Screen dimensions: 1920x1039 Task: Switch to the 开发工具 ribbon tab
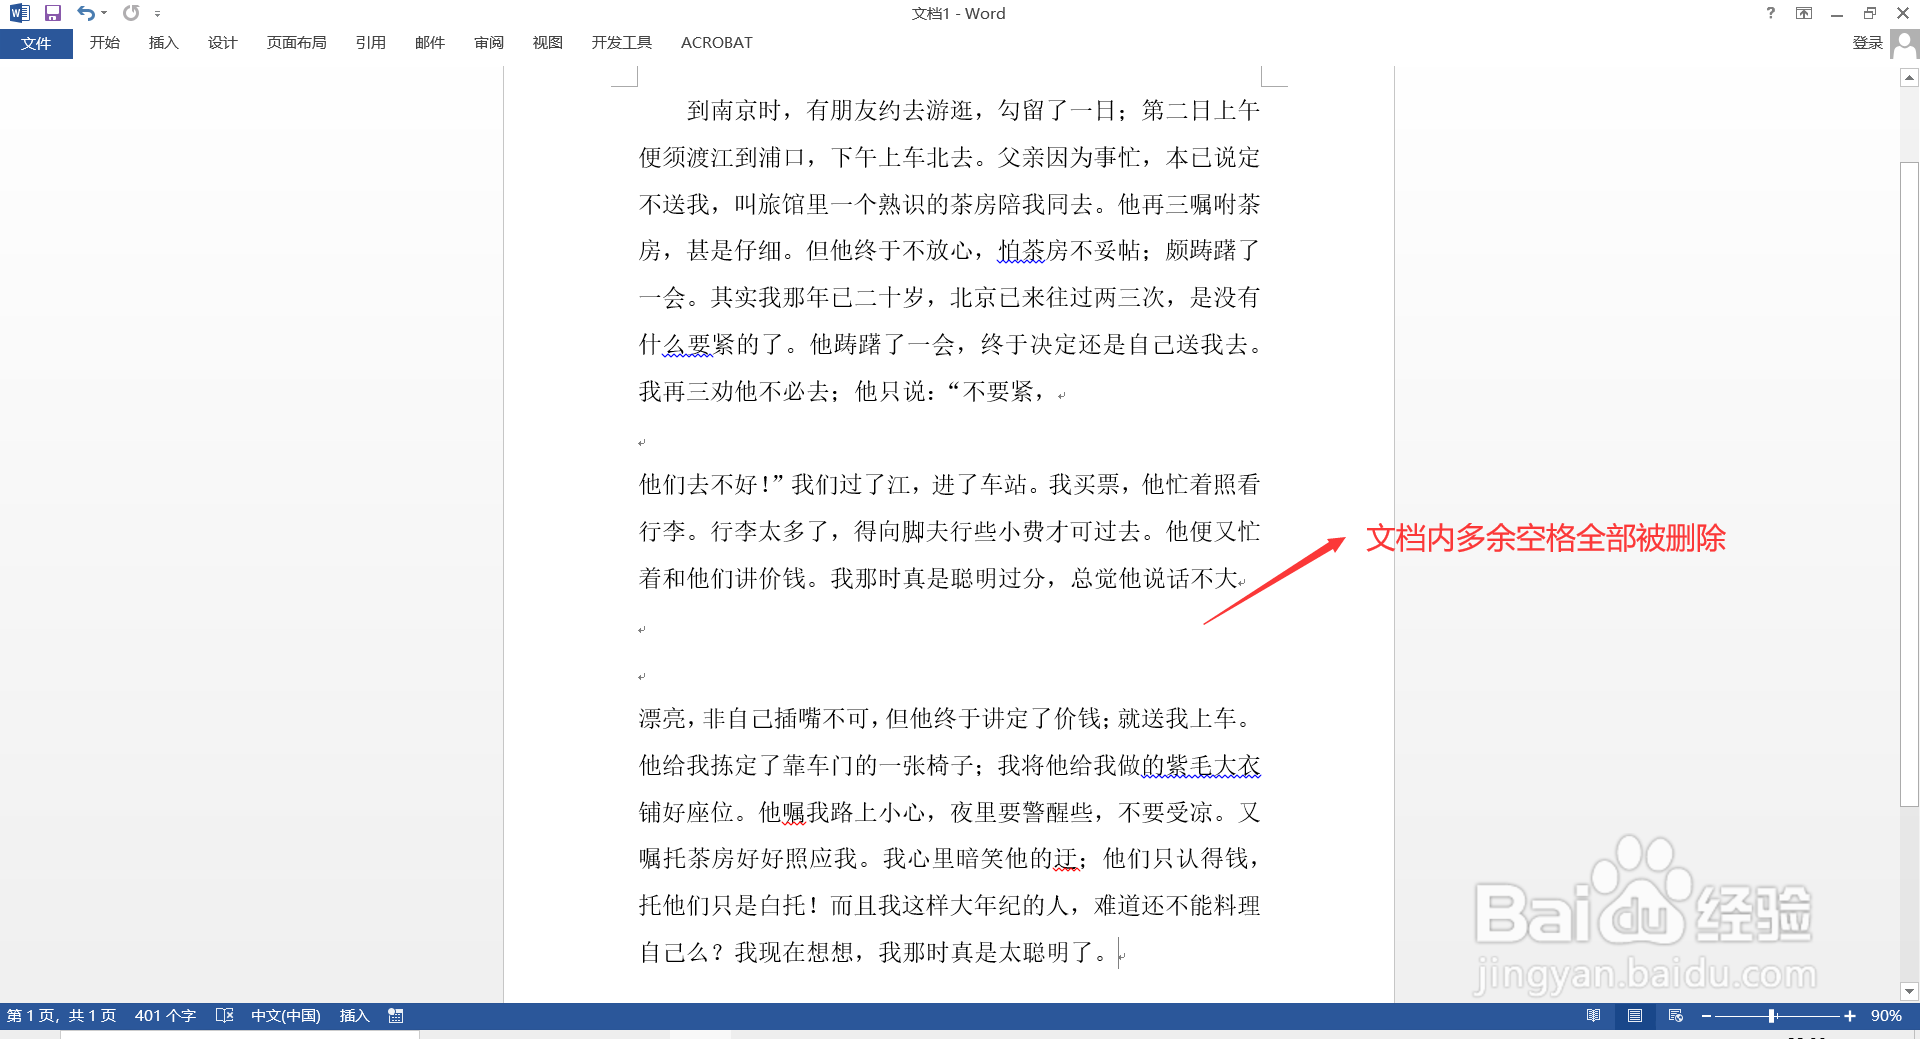pyautogui.click(x=622, y=43)
